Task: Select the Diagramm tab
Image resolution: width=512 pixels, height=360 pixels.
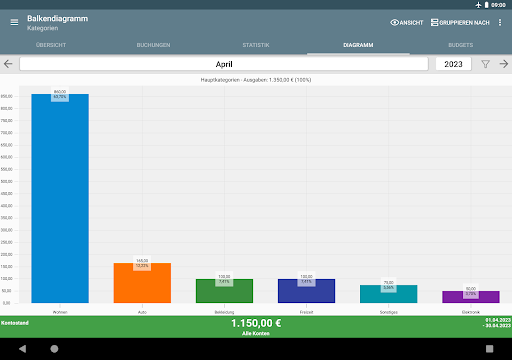Action: pyautogui.click(x=358, y=45)
